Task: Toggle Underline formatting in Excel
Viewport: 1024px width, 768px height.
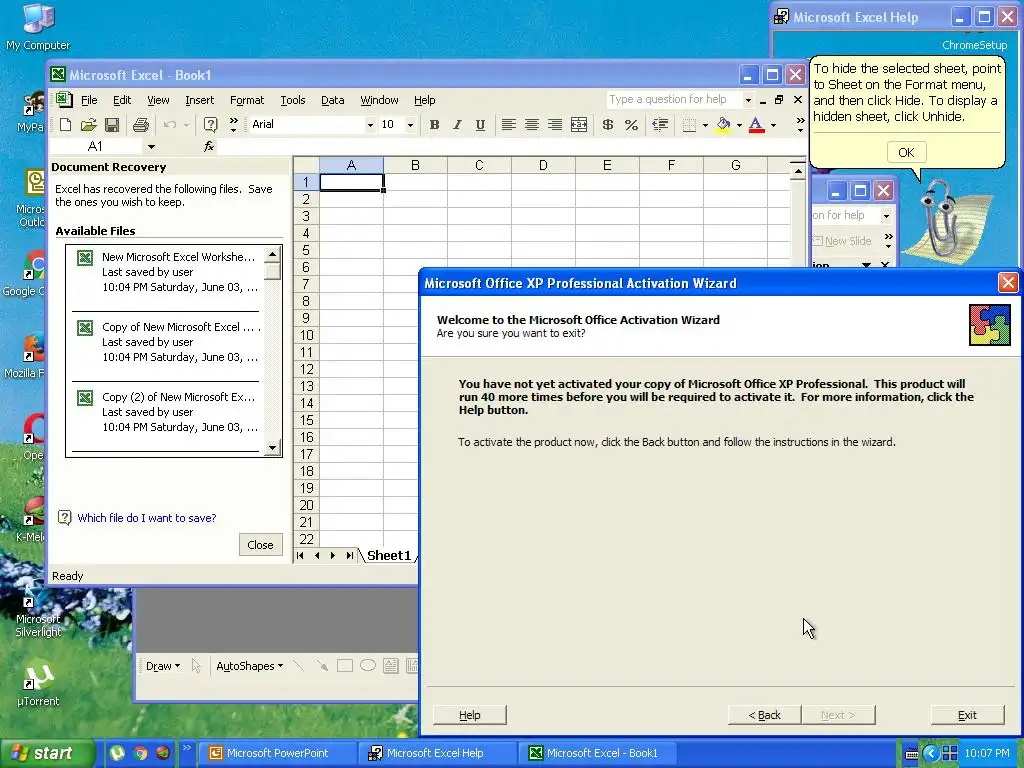Action: tap(480, 125)
